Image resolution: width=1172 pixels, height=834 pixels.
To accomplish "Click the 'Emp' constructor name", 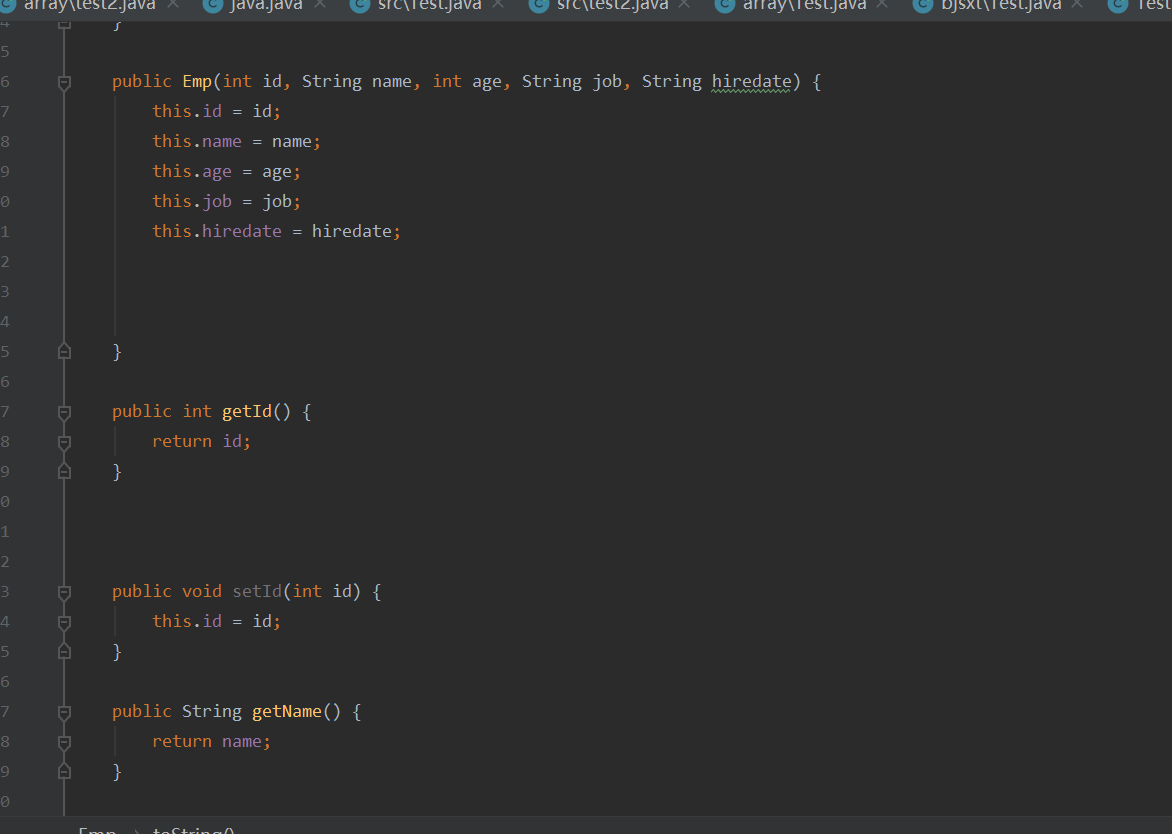I will pyautogui.click(x=197, y=81).
